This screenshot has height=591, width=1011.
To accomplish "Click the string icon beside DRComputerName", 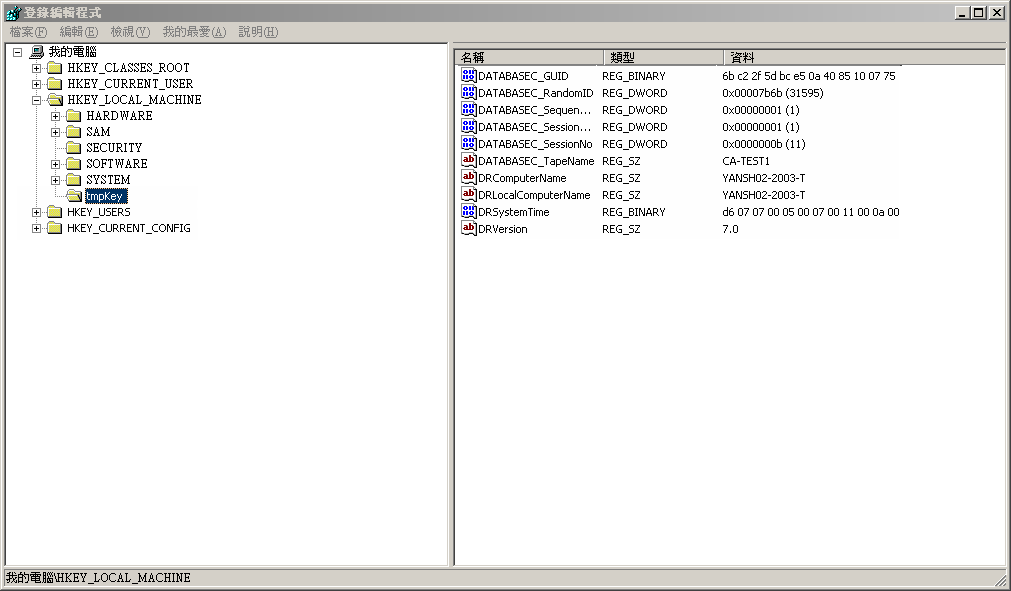I will (x=468, y=178).
